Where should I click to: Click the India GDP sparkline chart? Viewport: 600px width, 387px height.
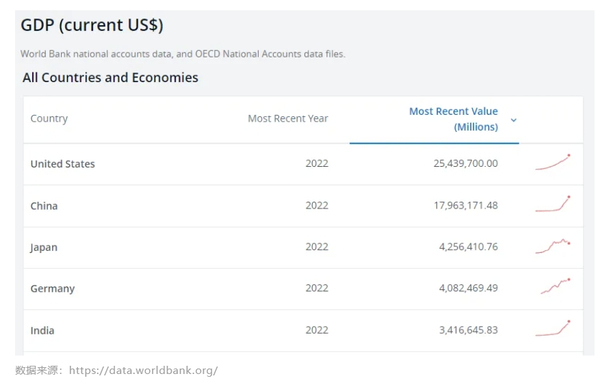(553, 328)
